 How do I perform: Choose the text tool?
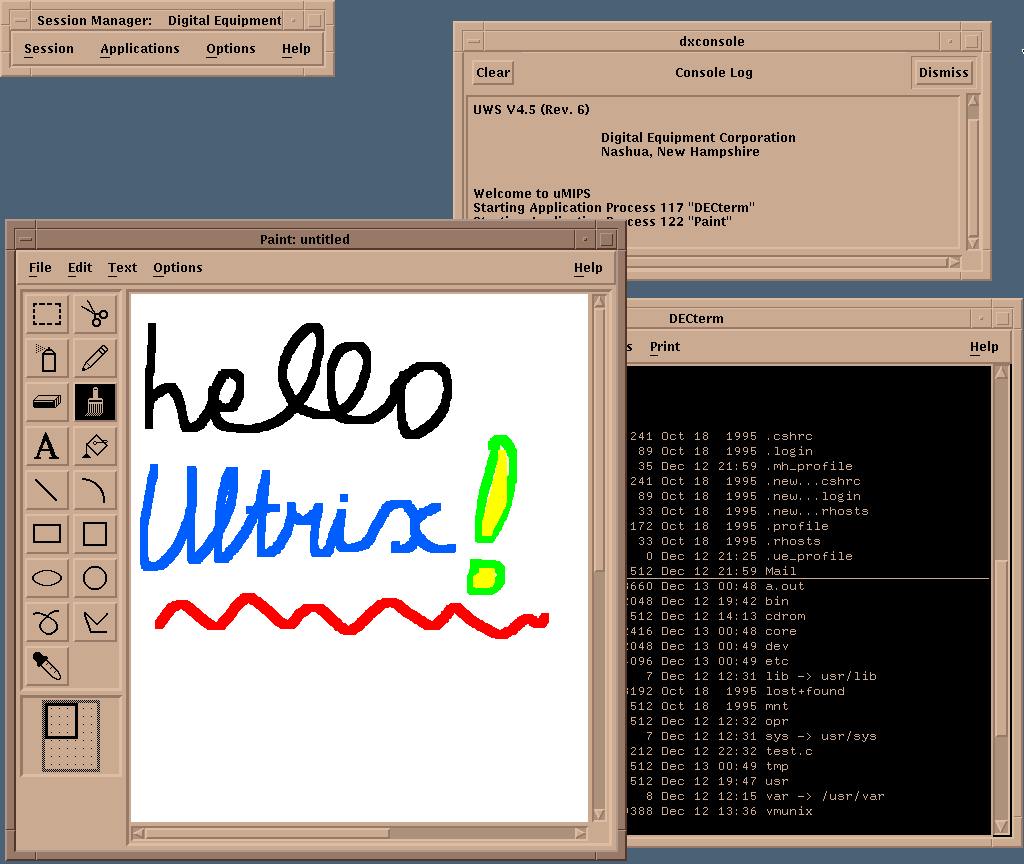(x=47, y=446)
